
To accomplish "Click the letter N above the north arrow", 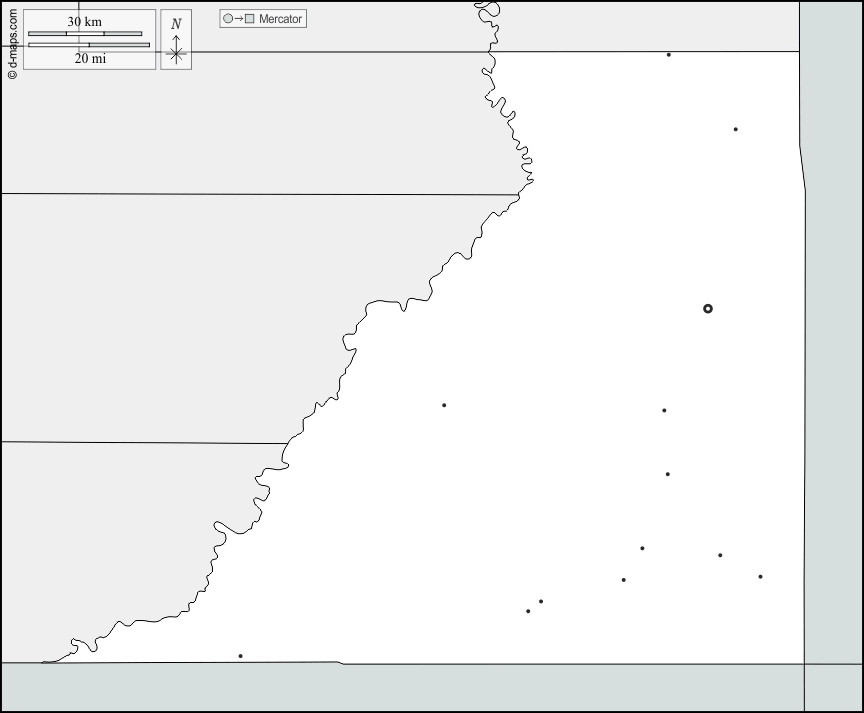I will 176,24.
